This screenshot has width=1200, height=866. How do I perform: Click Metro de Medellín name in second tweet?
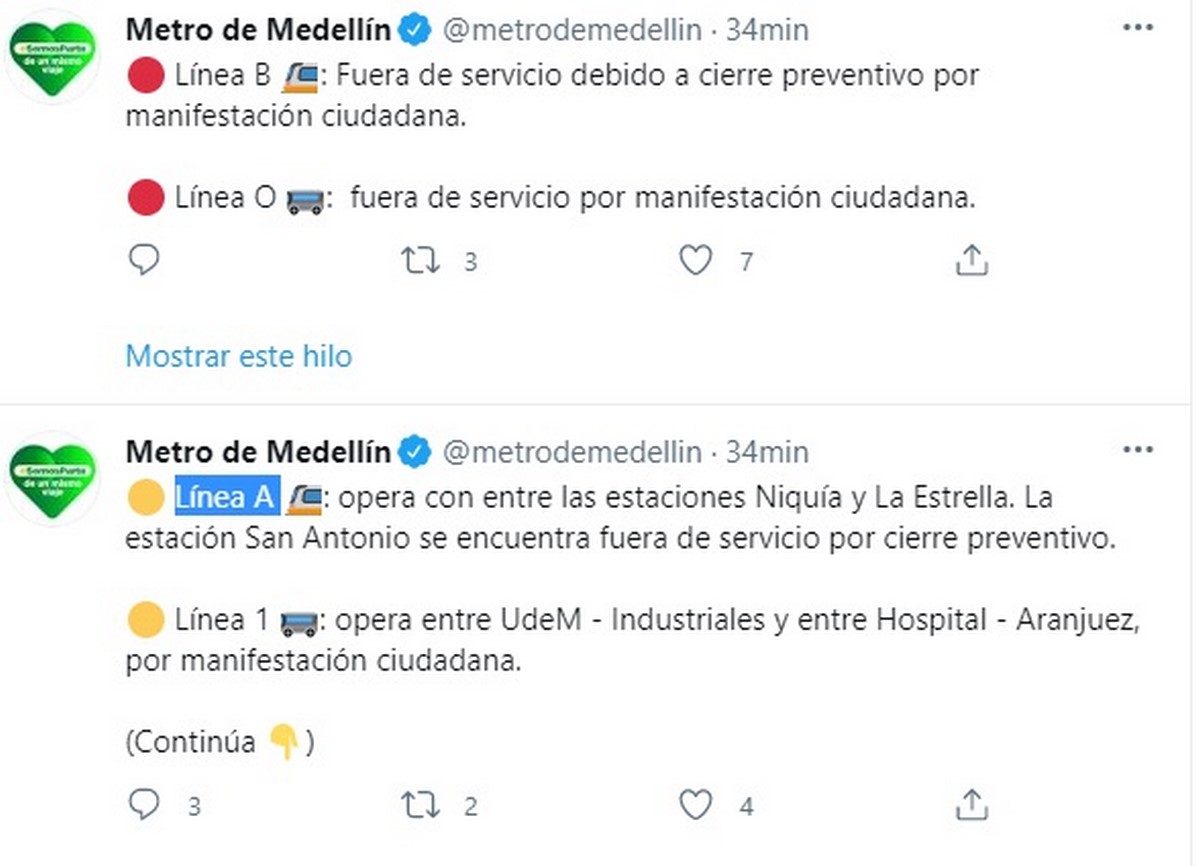point(258,453)
